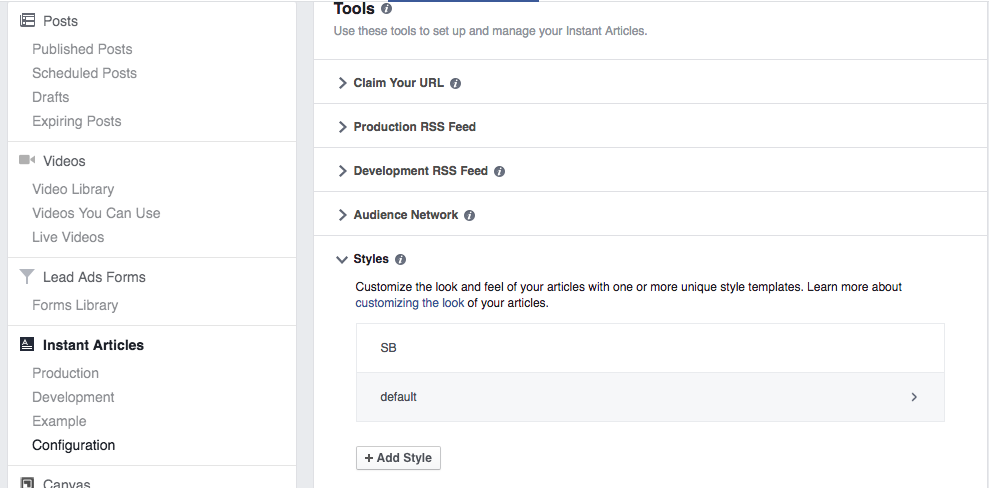Click the info icon beside Tools

[x=387, y=9]
